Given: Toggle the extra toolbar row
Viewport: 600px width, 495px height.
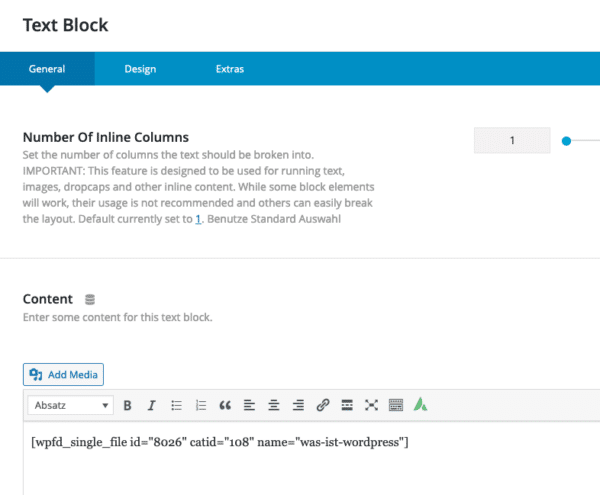Looking at the screenshot, I should tap(396, 405).
